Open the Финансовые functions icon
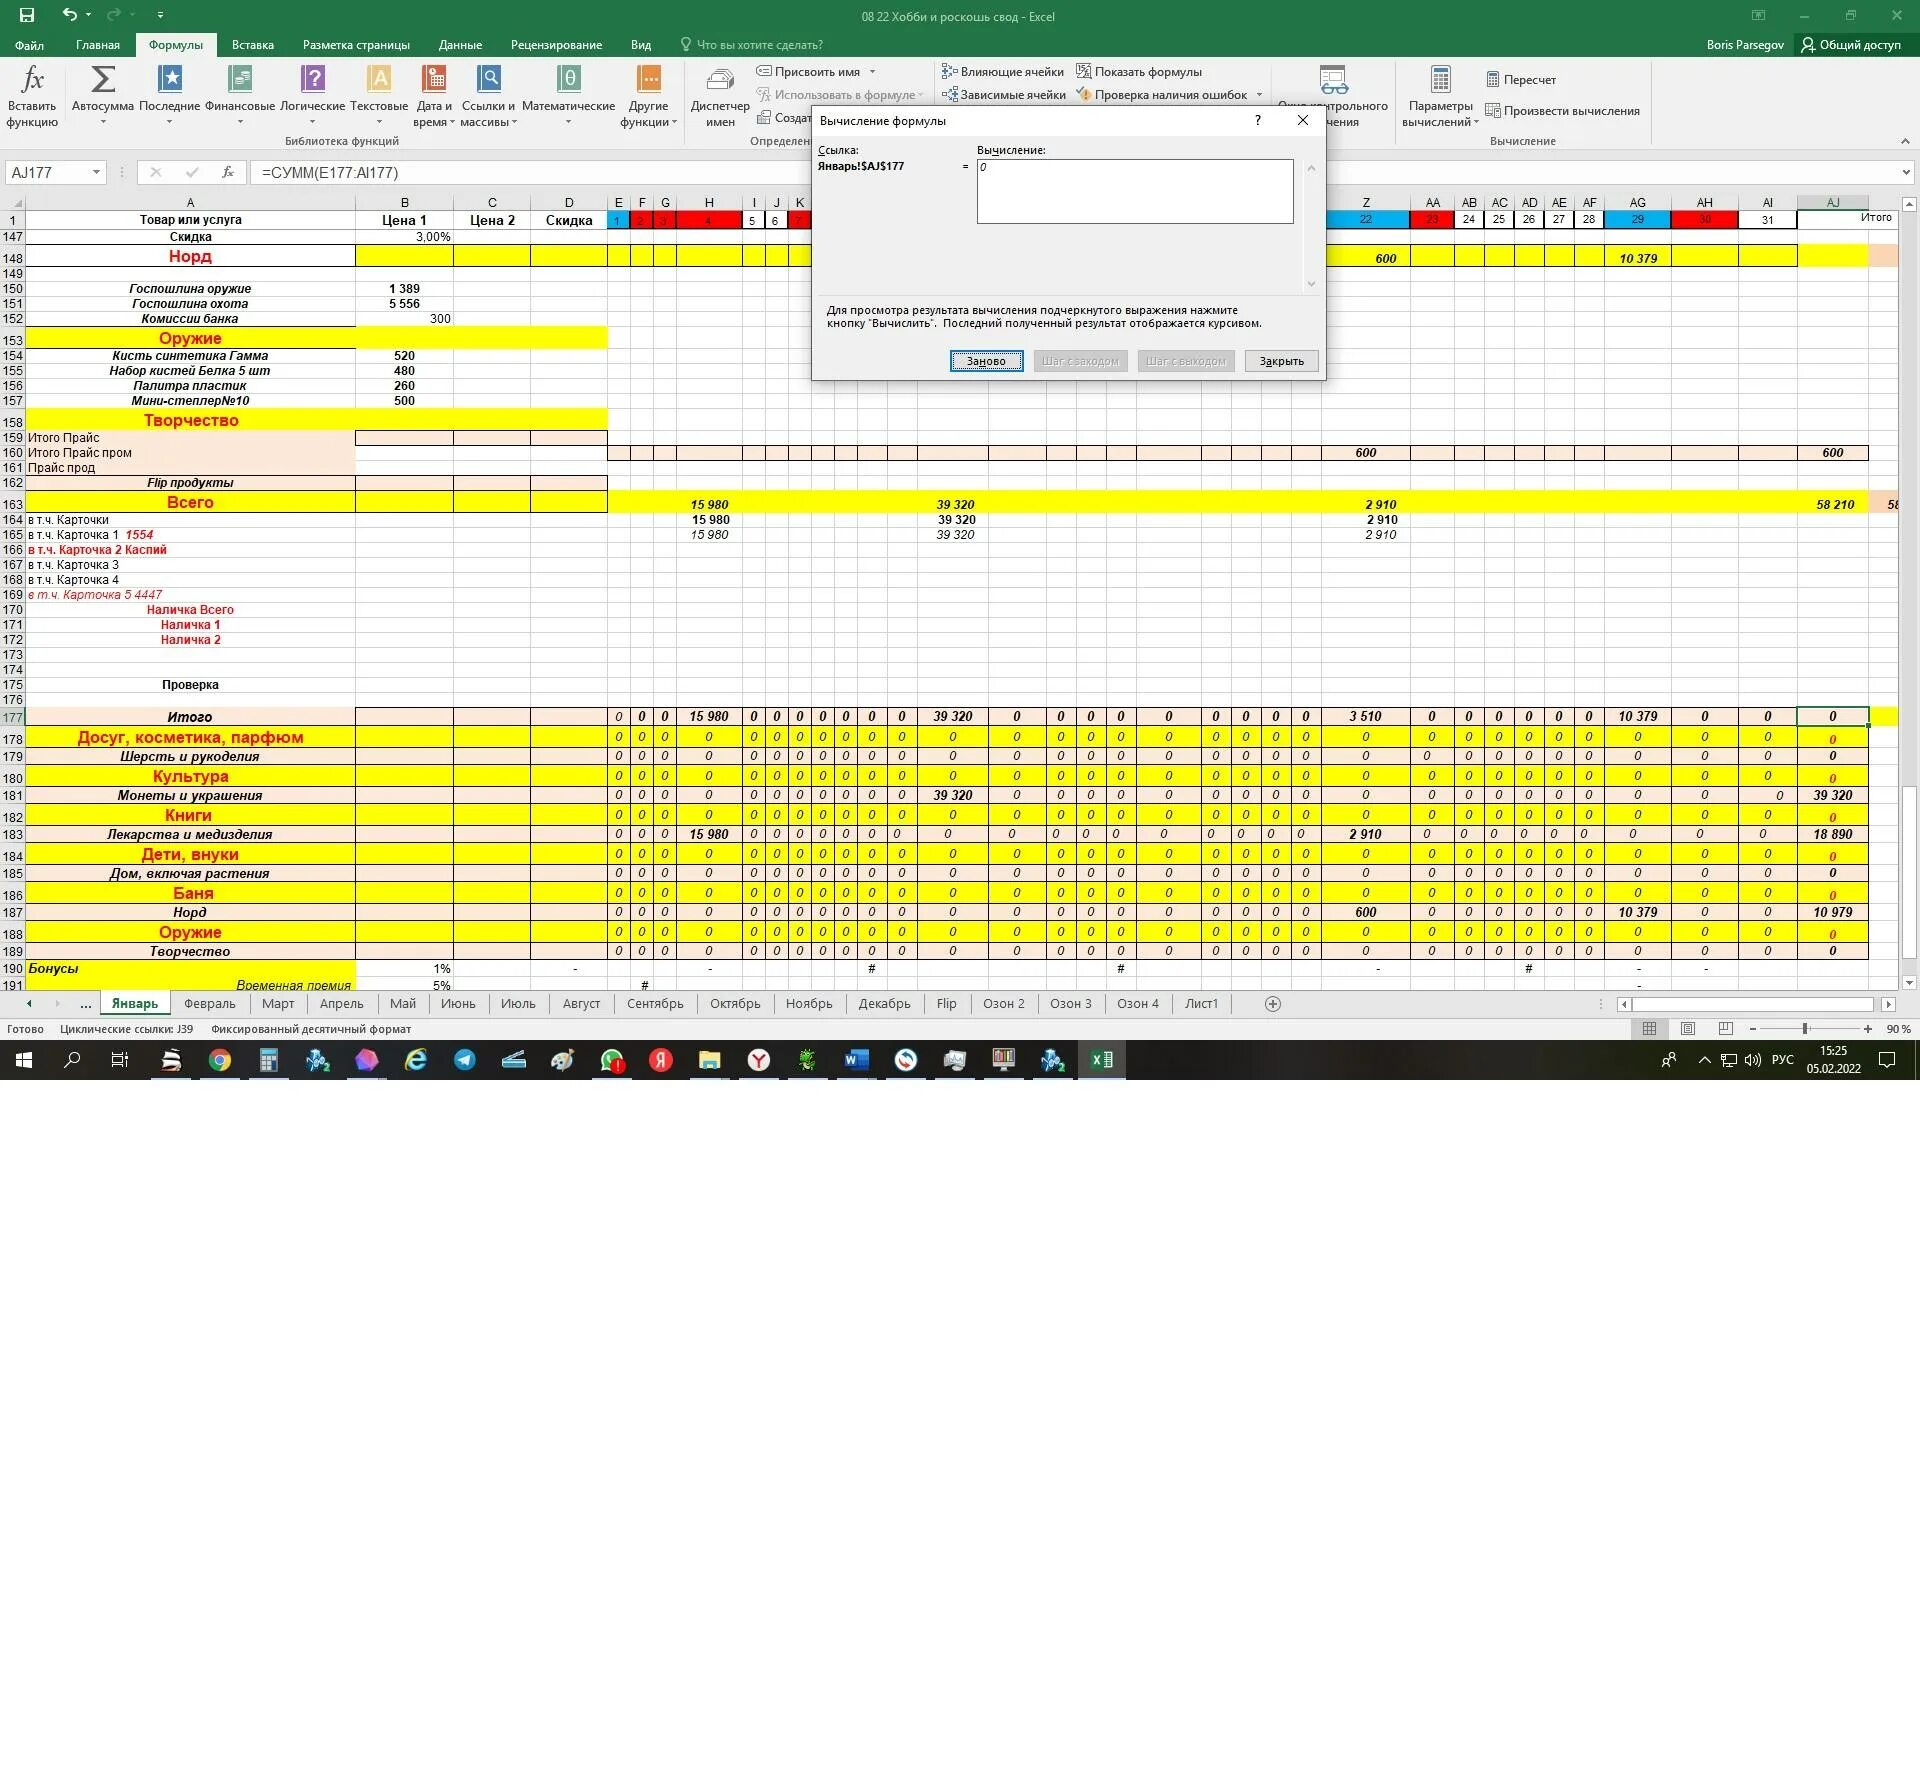 pyautogui.click(x=239, y=80)
